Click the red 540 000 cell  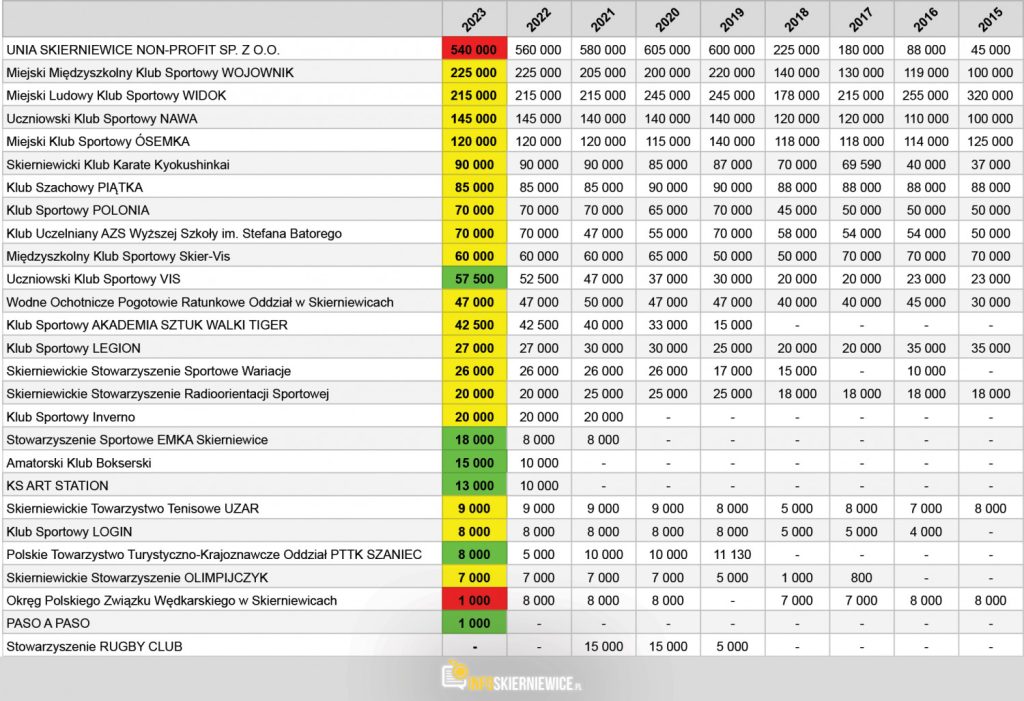click(x=474, y=50)
